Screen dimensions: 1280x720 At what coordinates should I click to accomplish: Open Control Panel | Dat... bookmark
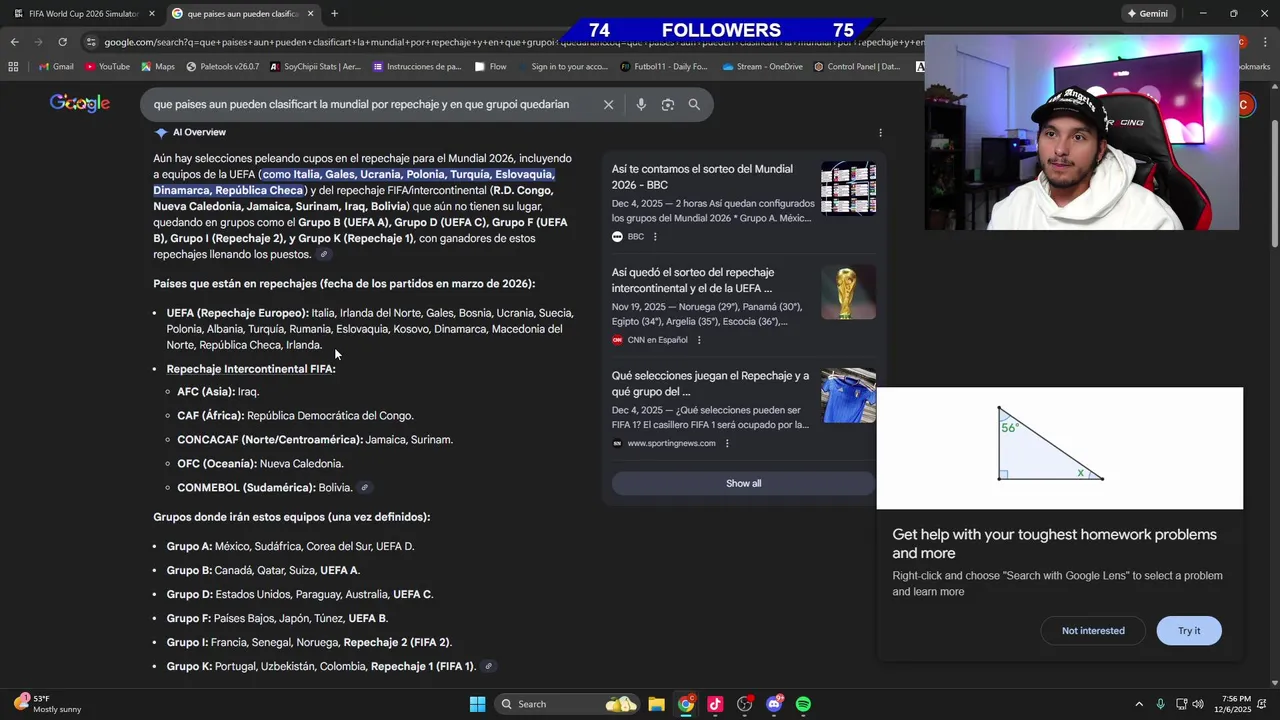pos(857,67)
